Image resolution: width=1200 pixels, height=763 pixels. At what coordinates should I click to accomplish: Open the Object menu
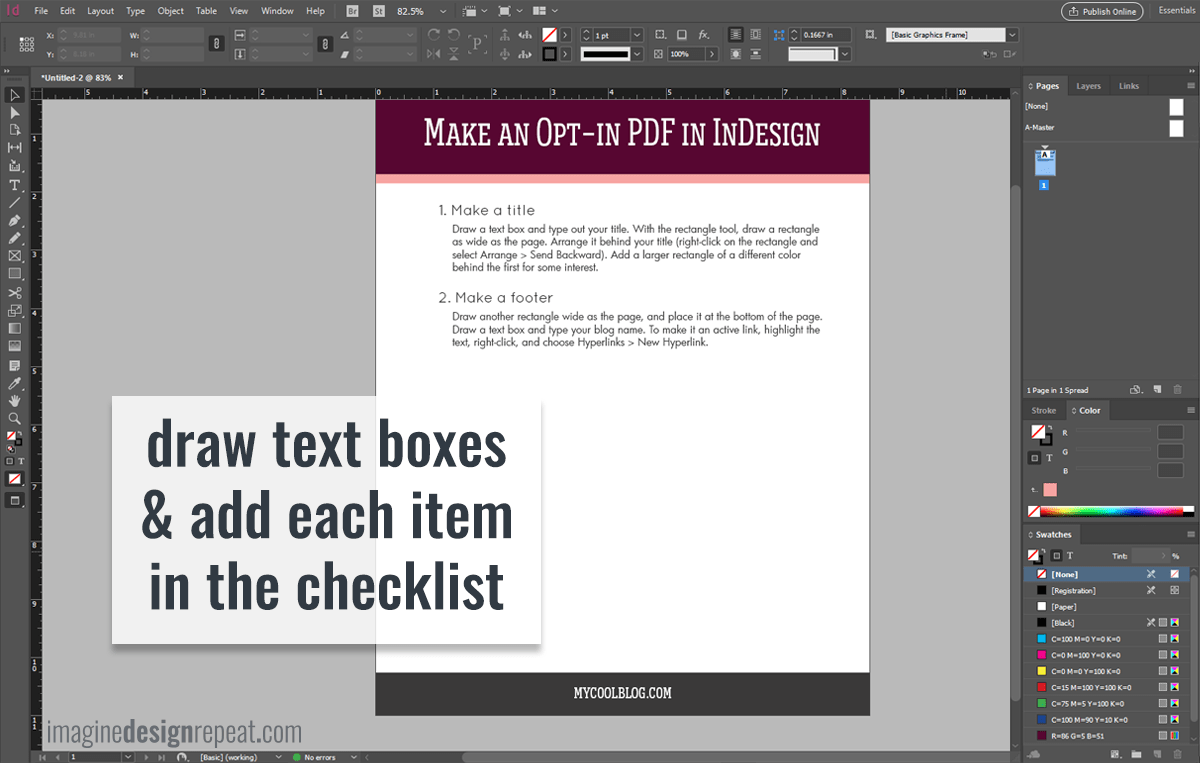[x=171, y=11]
